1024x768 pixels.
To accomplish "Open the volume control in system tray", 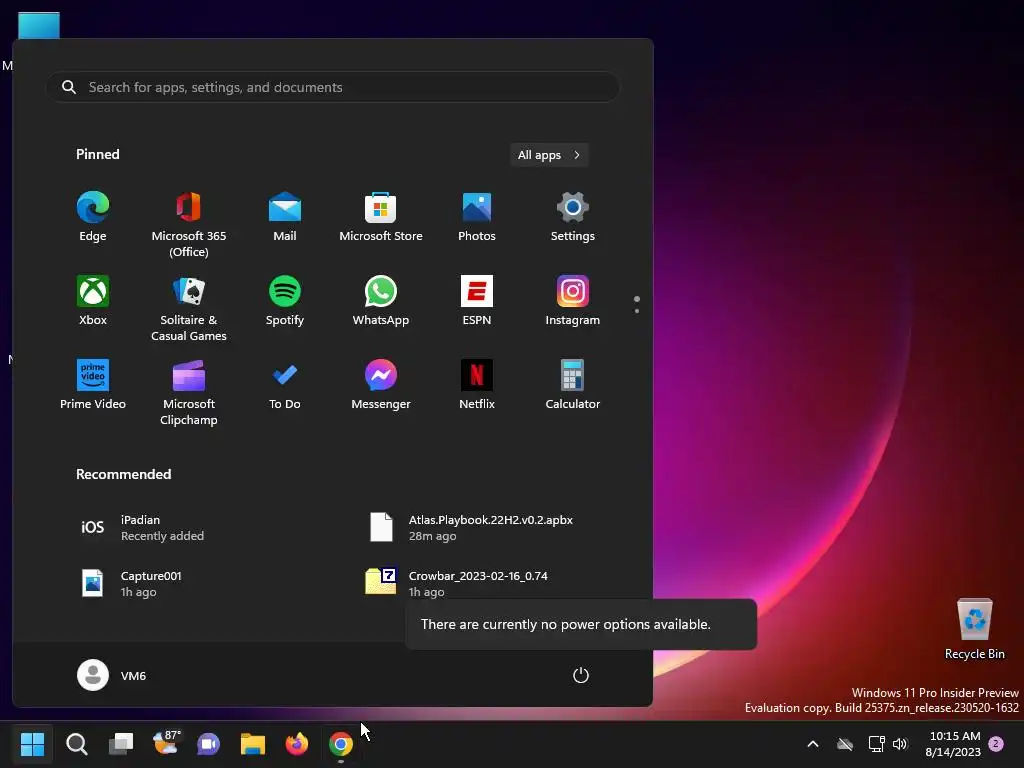I will 900,744.
